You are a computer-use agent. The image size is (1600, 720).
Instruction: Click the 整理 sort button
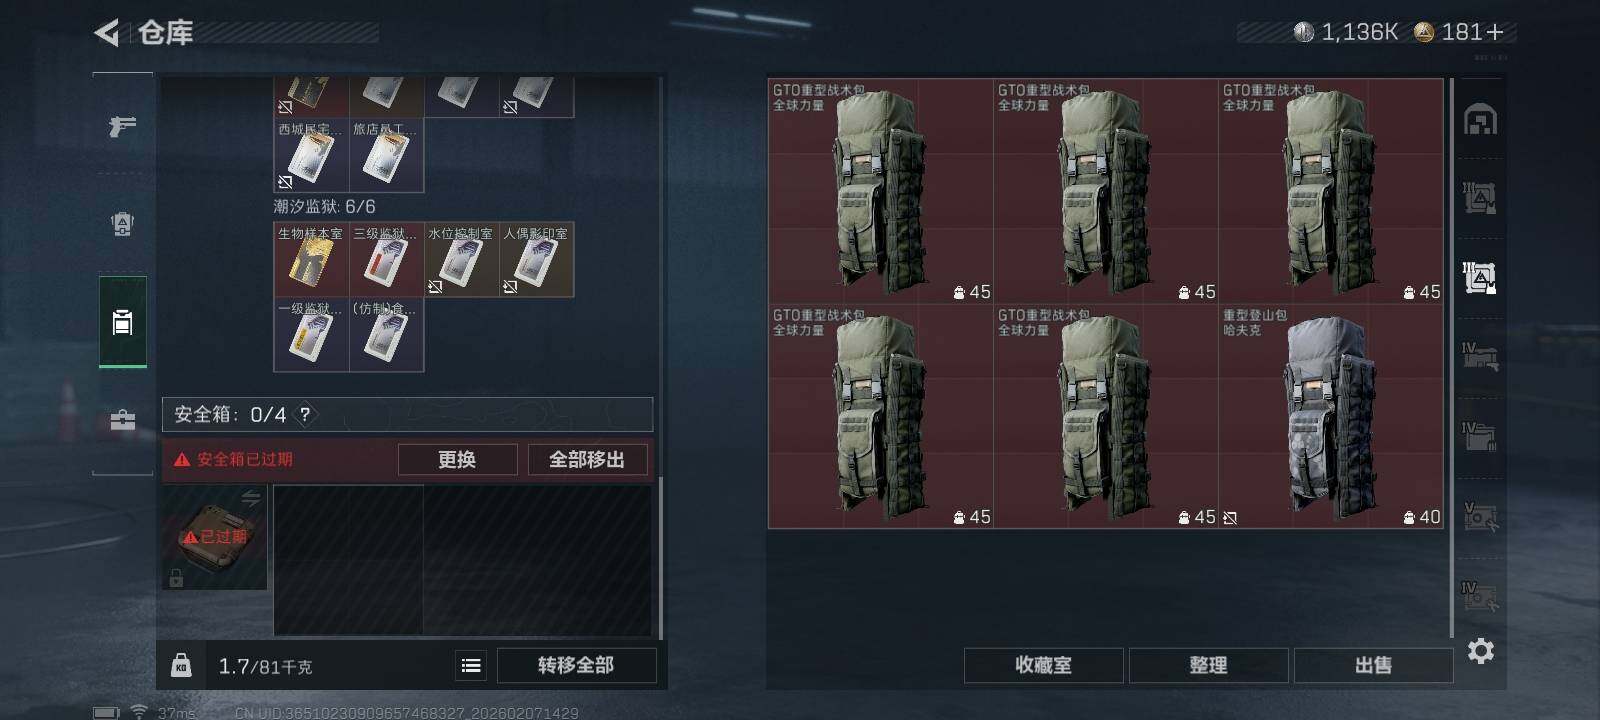tap(1208, 665)
